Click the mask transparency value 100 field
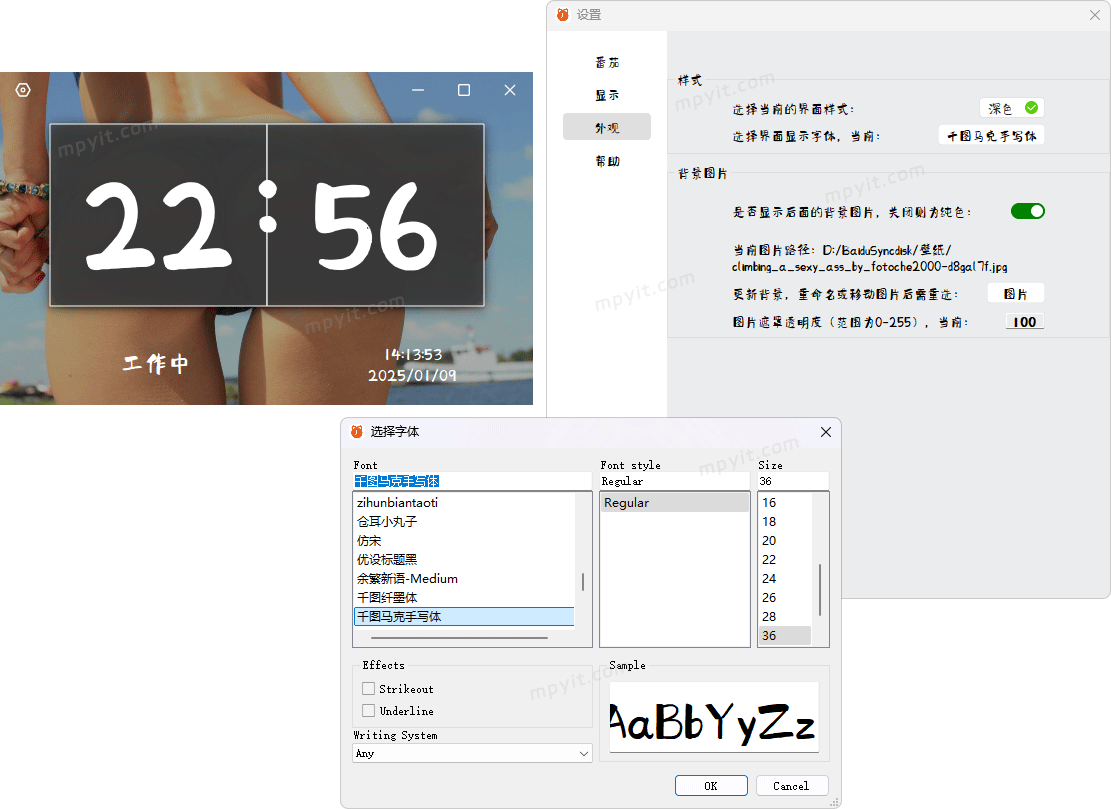This screenshot has width=1111, height=809. [1025, 322]
